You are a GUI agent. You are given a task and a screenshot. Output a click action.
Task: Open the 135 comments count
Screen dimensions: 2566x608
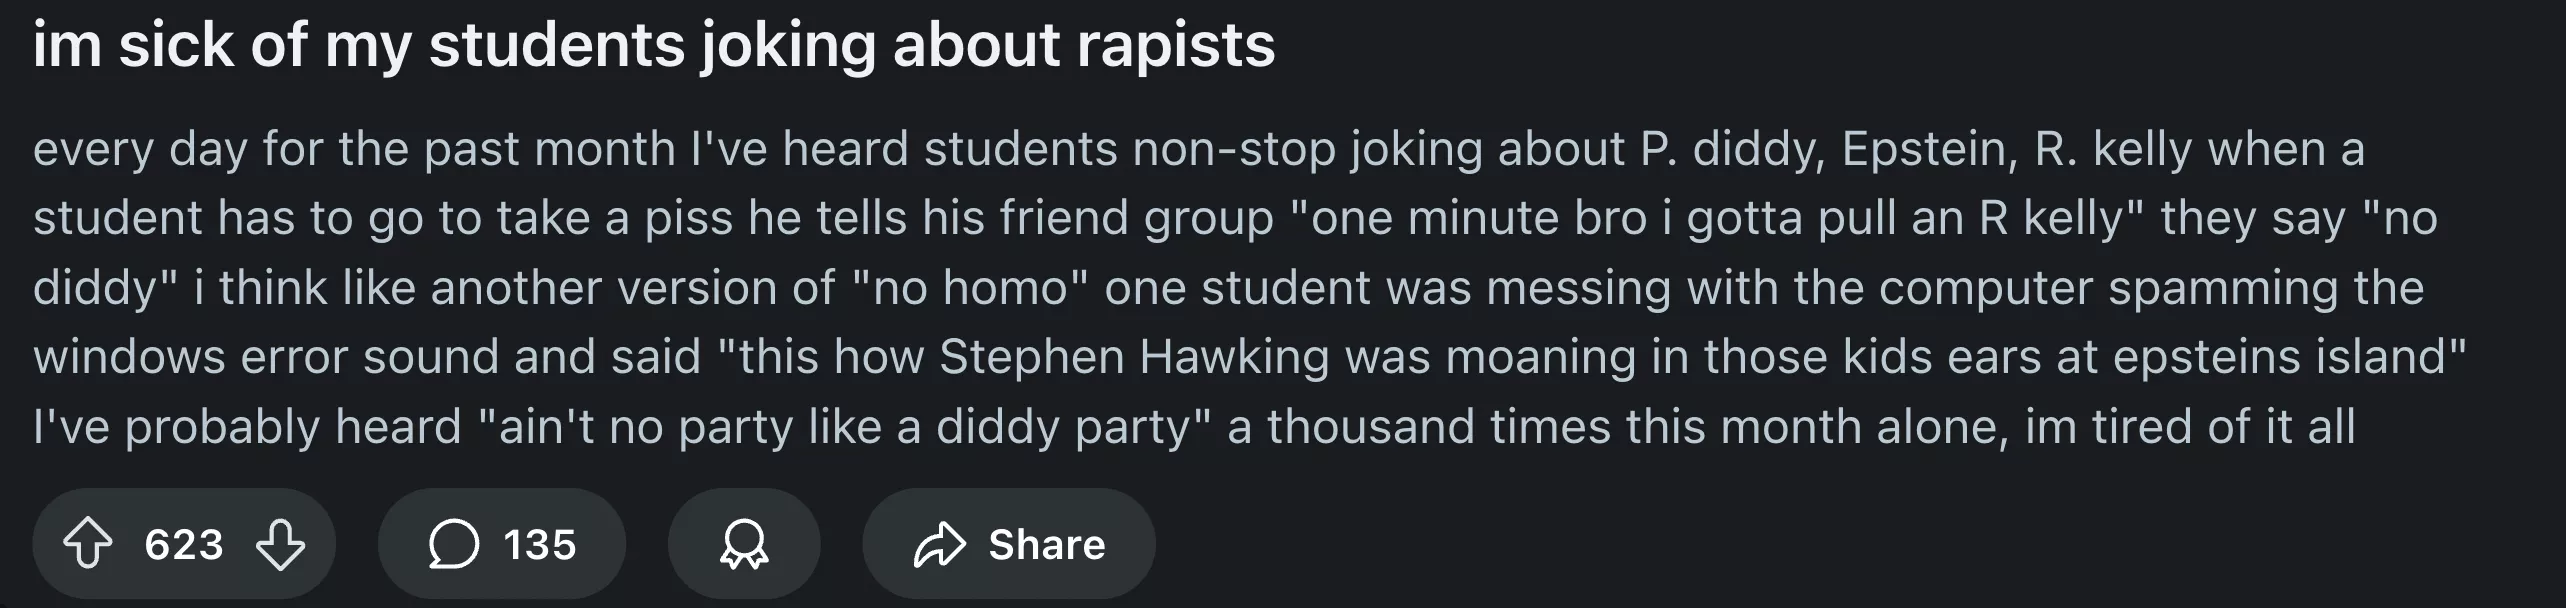[x=540, y=545]
